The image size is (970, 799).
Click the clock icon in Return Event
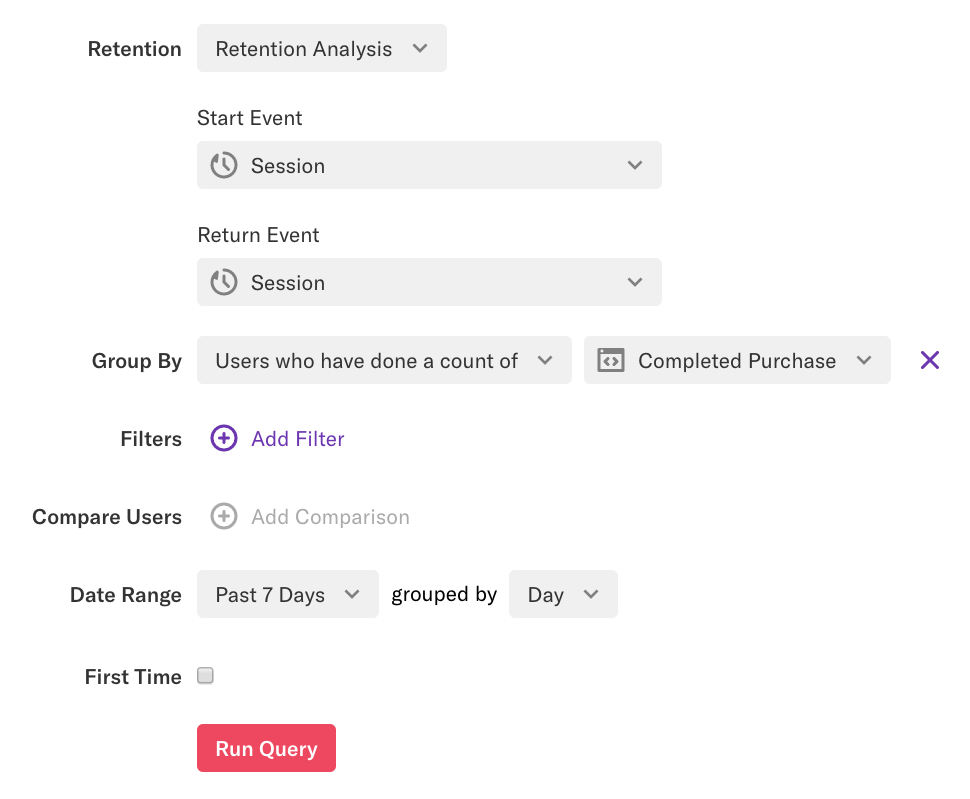coord(224,283)
